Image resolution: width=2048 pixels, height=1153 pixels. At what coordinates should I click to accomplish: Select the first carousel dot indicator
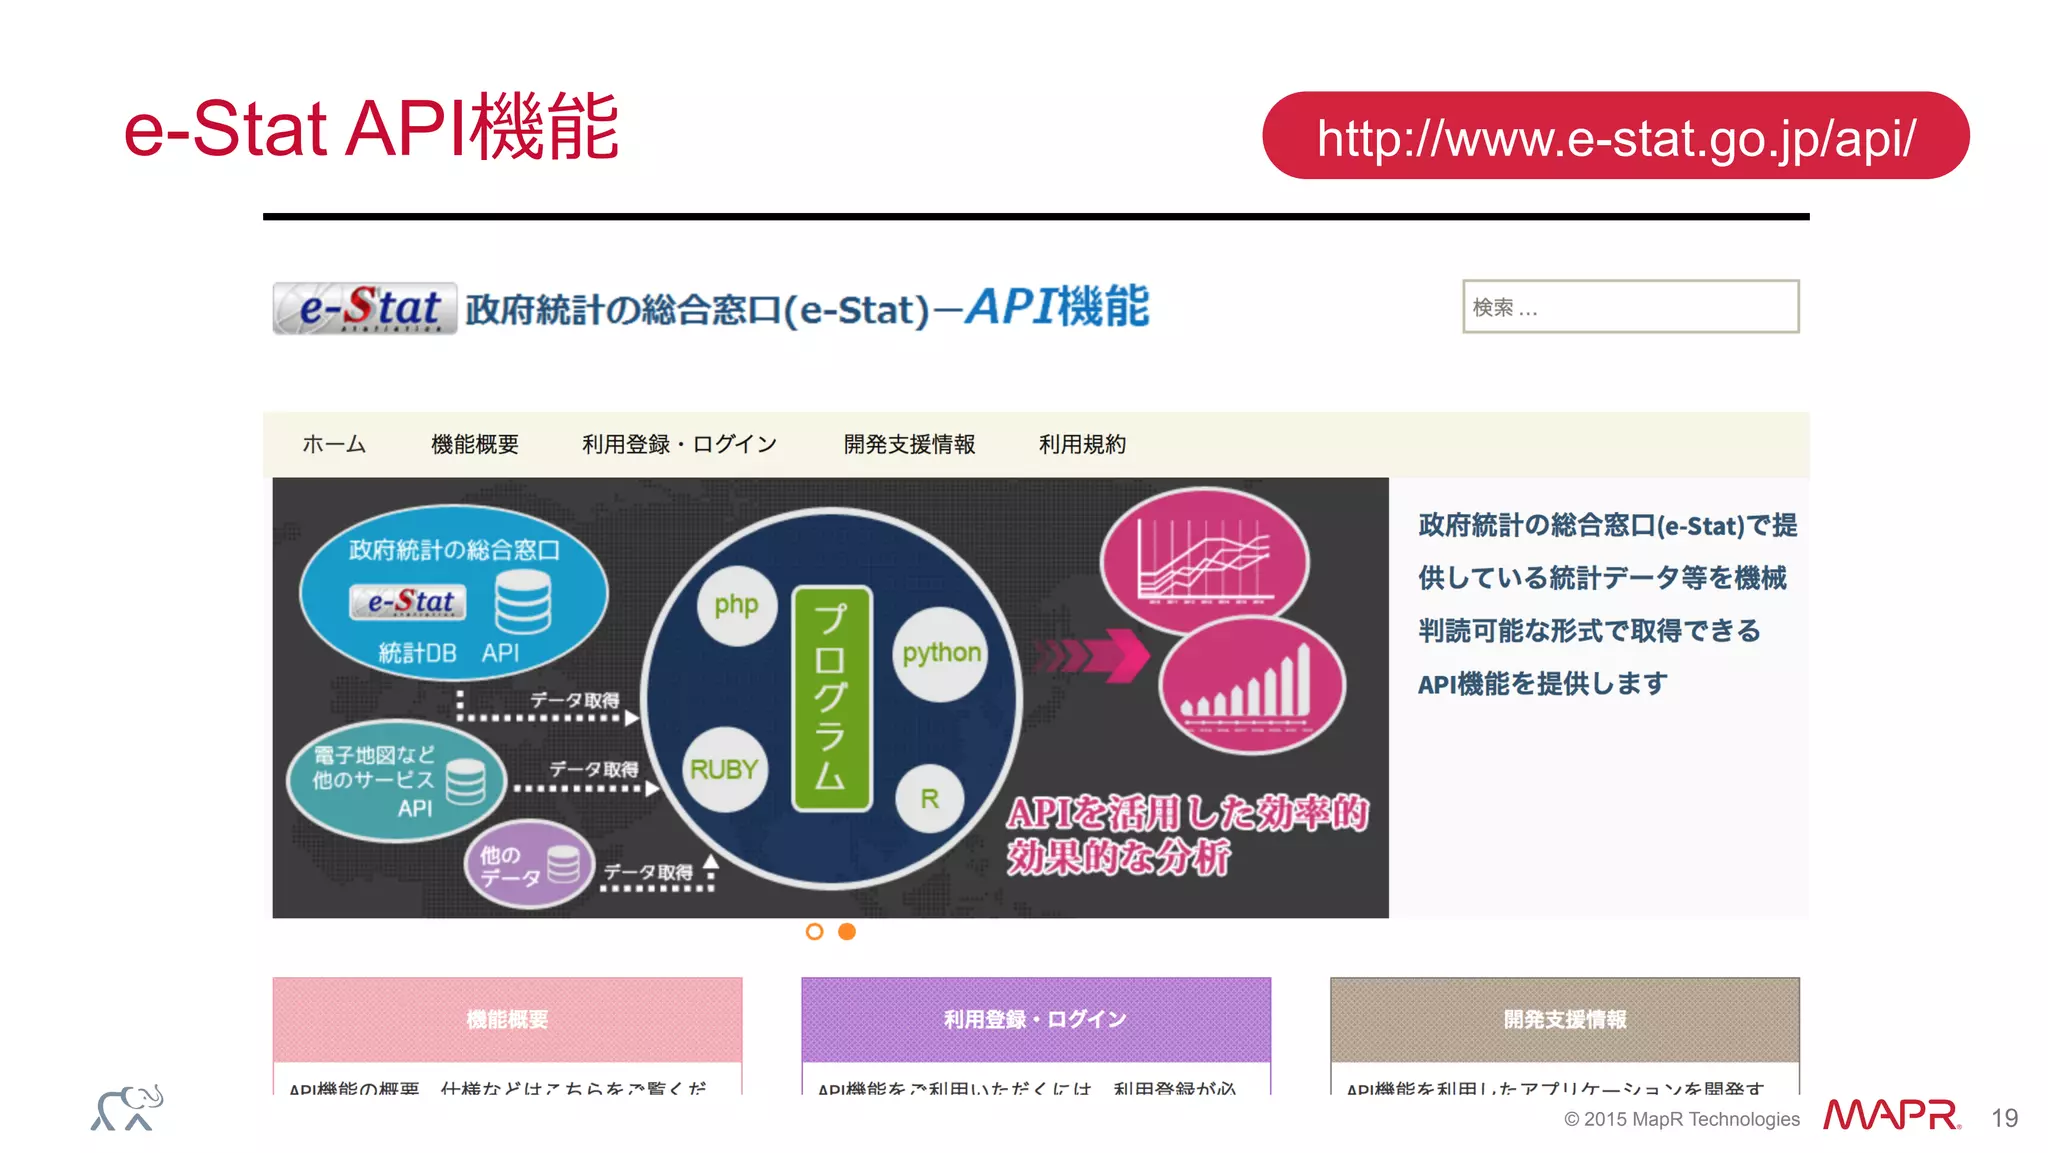[x=814, y=932]
